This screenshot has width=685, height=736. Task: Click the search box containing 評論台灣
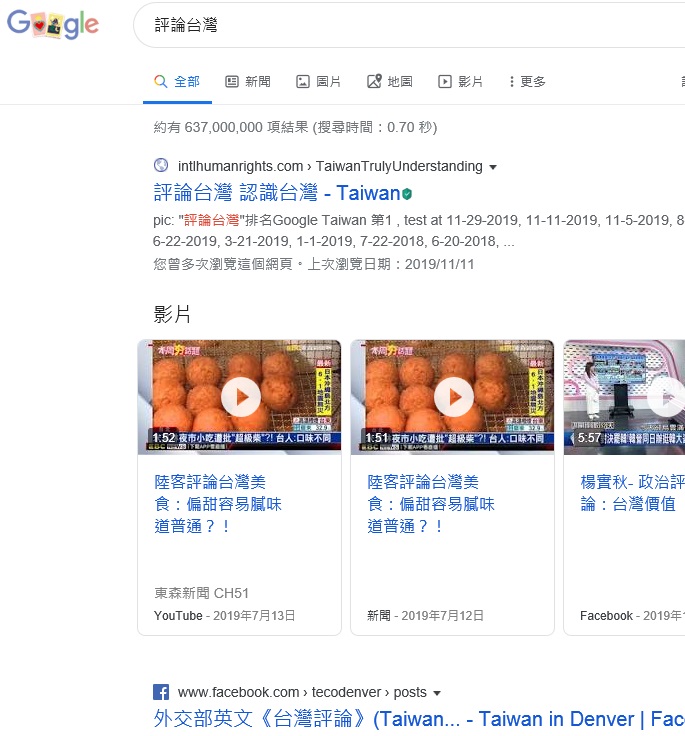[x=400, y=25]
